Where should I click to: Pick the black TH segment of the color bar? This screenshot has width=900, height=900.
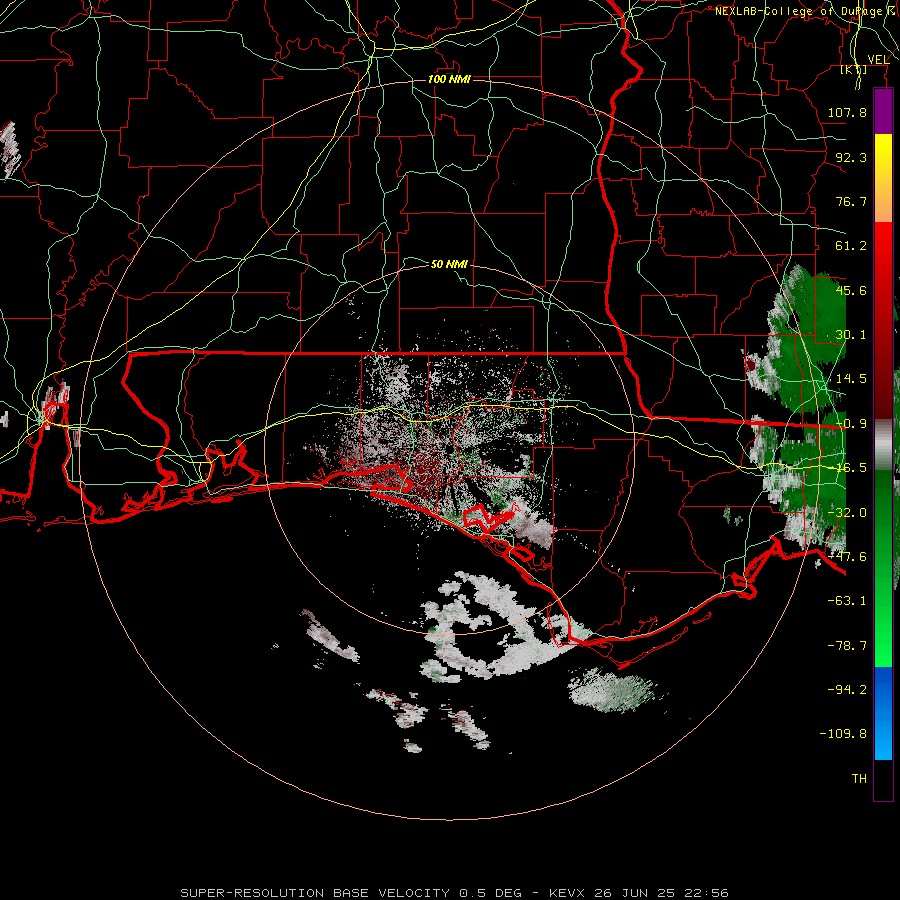click(883, 779)
